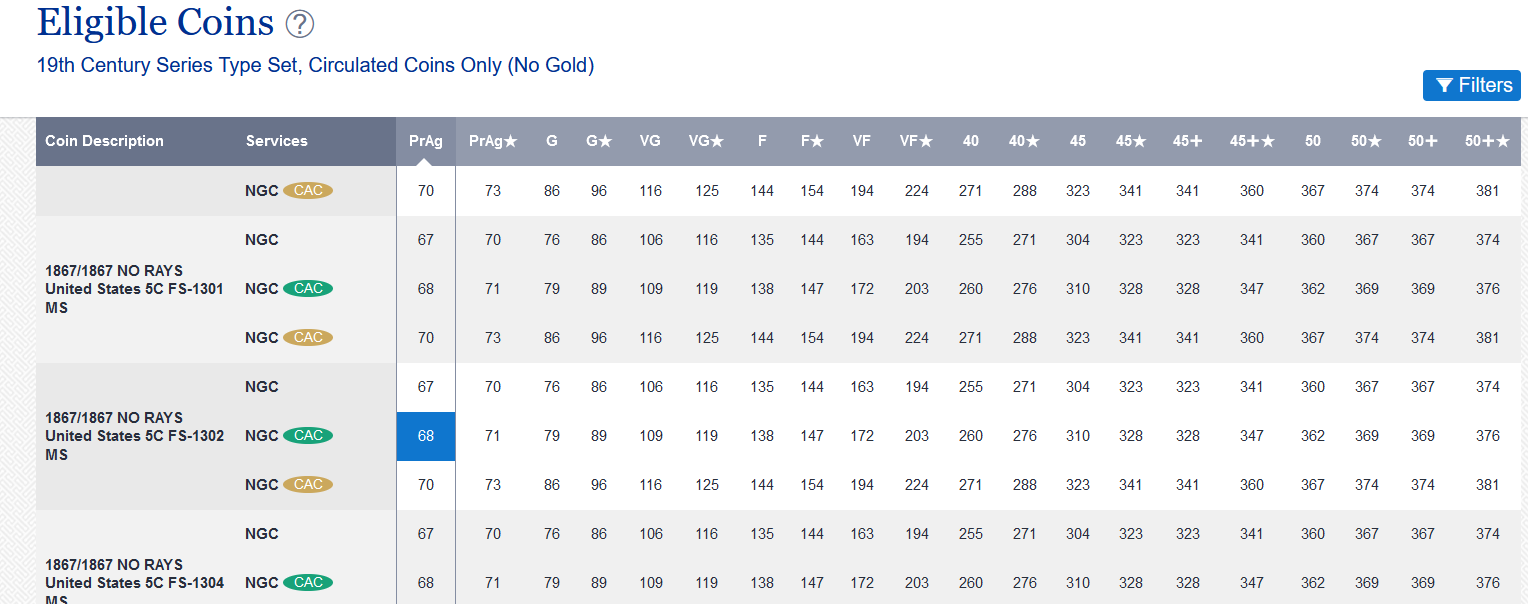Click green CAC badge in FS-1302 rows
This screenshot has width=1528, height=604.
pos(308,436)
